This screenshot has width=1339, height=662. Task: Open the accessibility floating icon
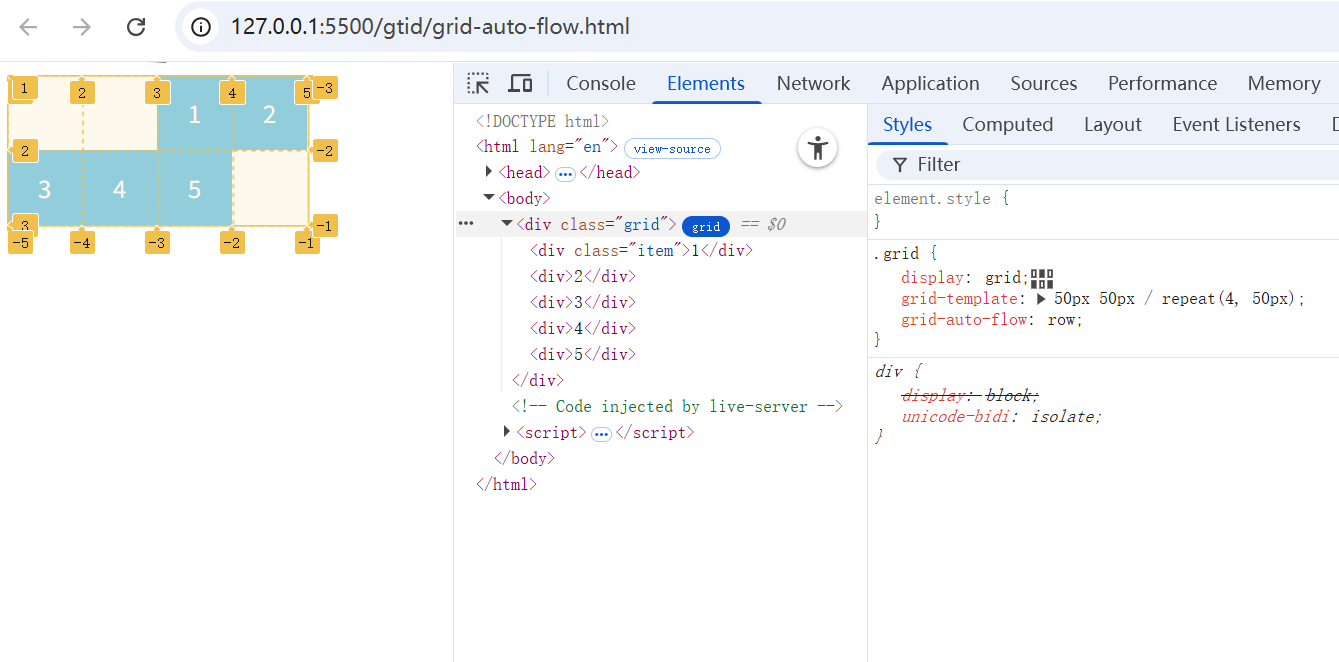pyautogui.click(x=818, y=149)
